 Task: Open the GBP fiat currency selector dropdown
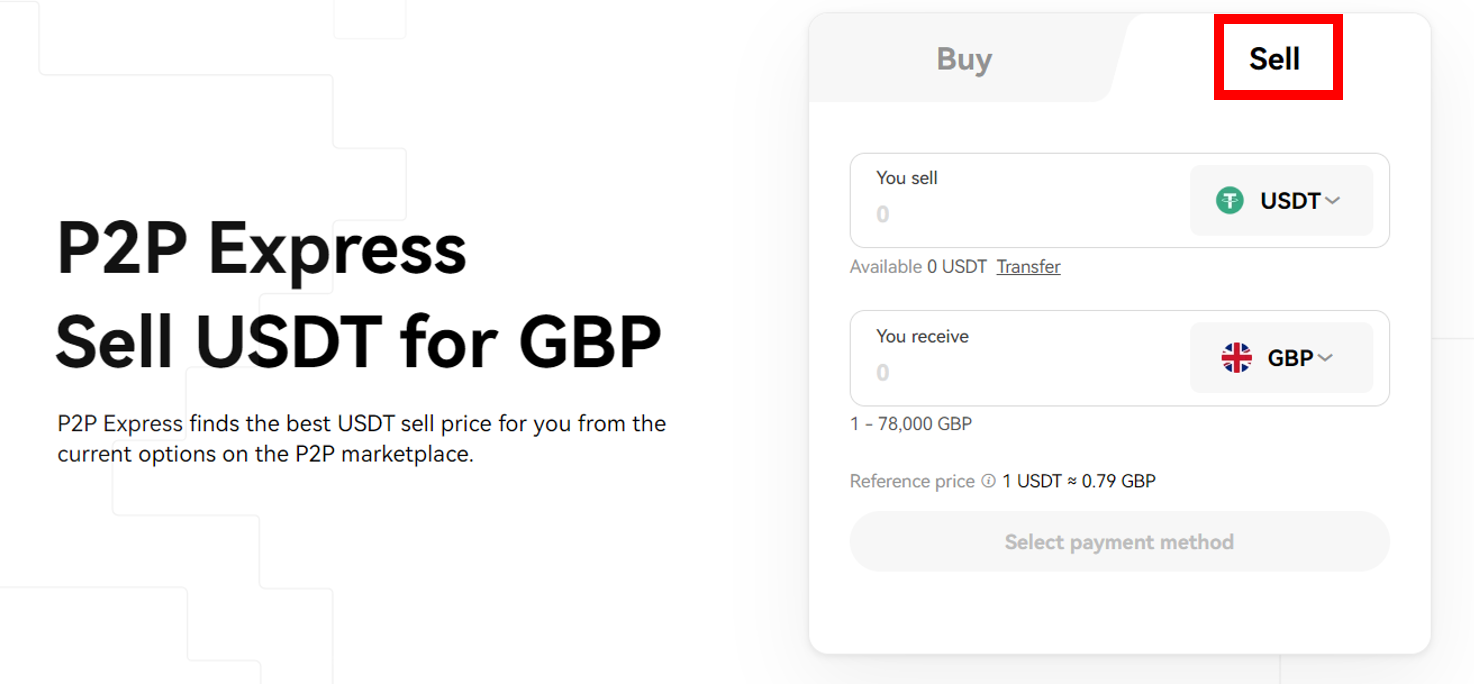pos(1281,358)
